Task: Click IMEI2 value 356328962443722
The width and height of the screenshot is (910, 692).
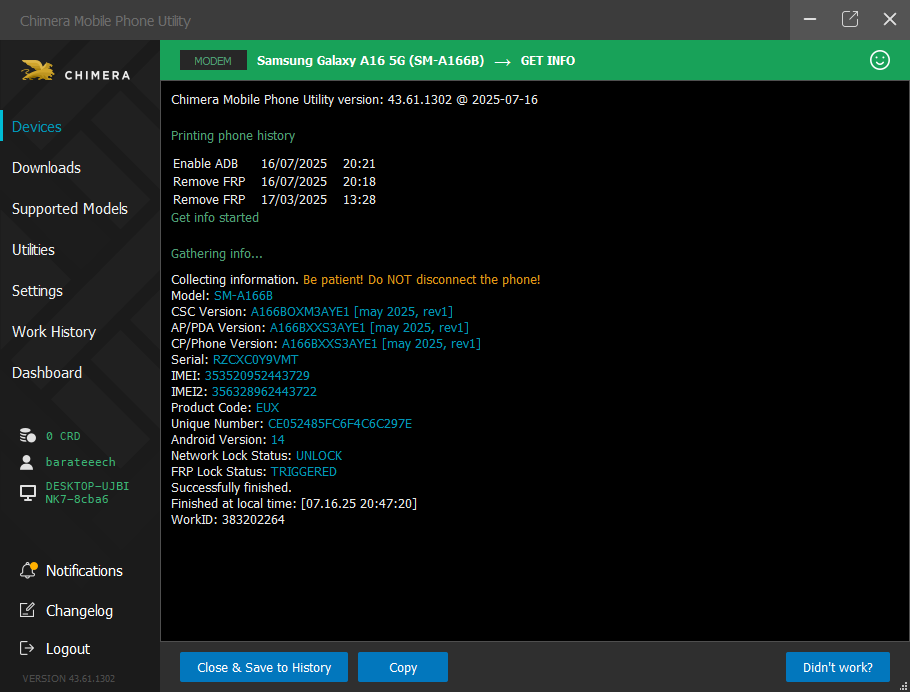Action: coord(264,392)
